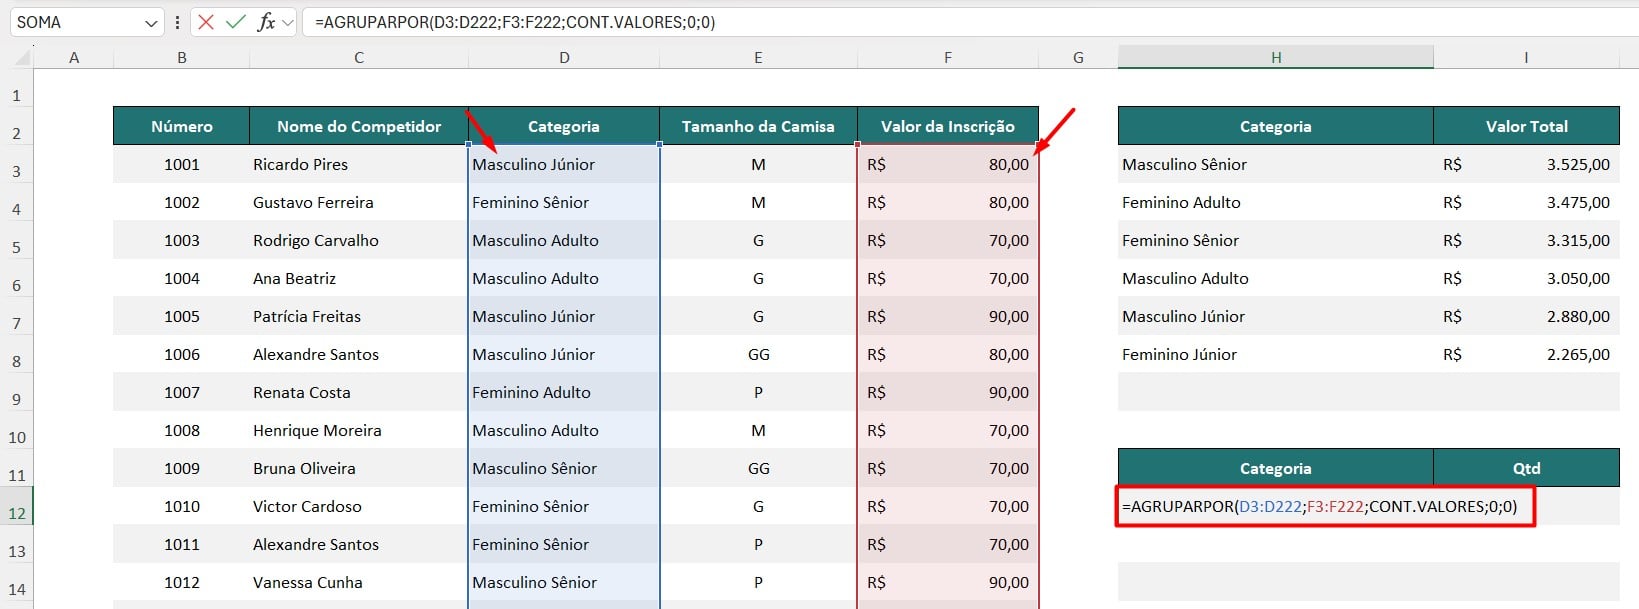The height and width of the screenshot is (609, 1639).
Task: Click the 'Qtd' header cell
Action: (1526, 468)
